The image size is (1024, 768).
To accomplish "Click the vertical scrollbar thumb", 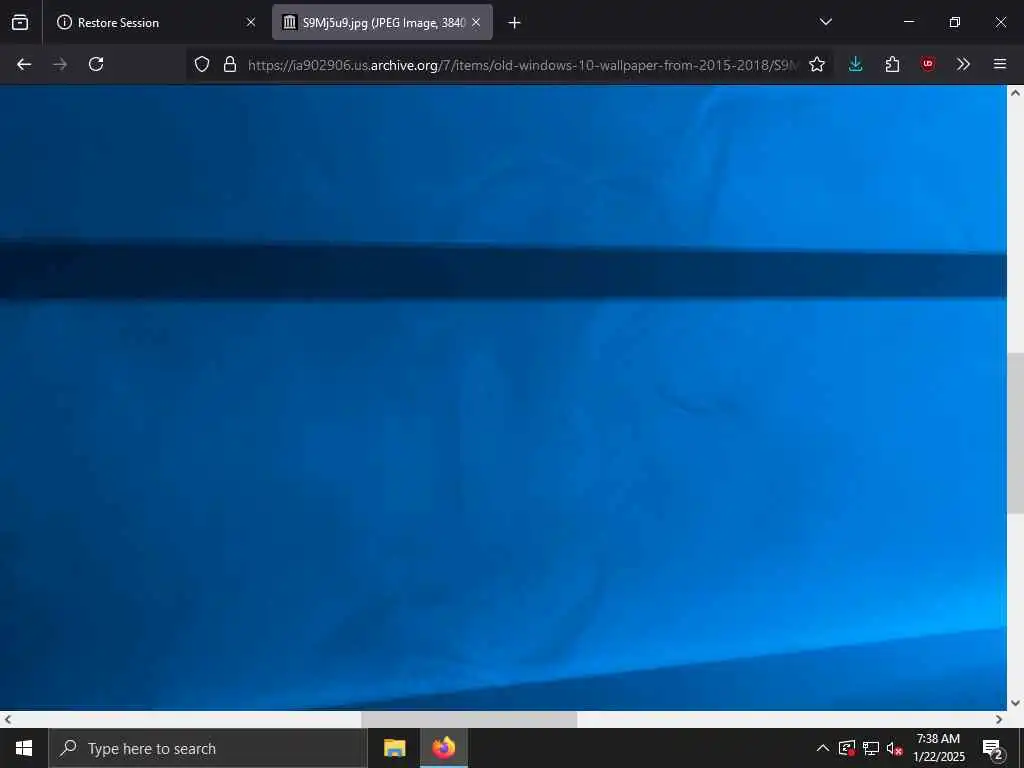I will tap(1016, 434).
